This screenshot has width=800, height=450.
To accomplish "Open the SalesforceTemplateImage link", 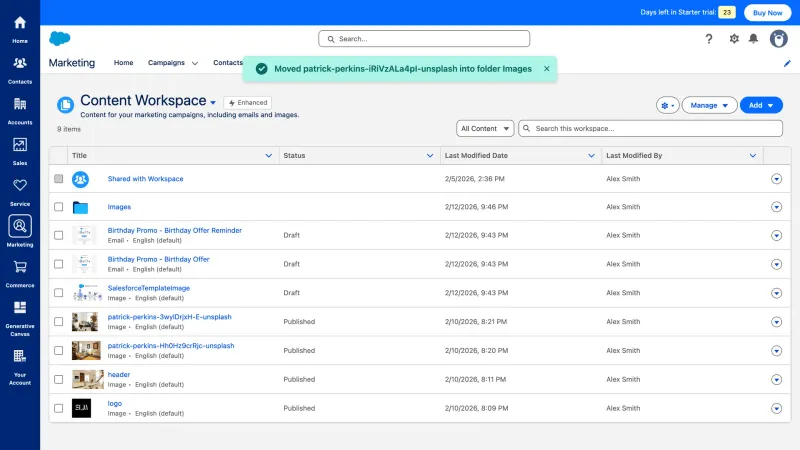I will pos(148,288).
